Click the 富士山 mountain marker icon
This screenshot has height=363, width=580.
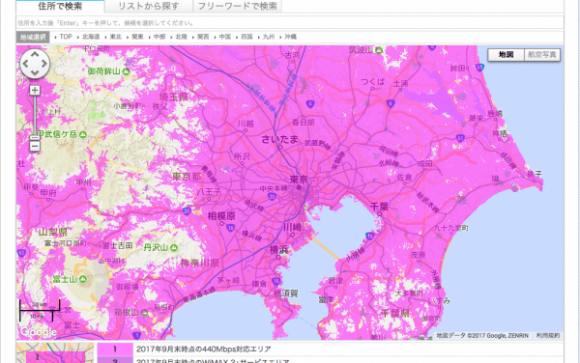point(83,279)
